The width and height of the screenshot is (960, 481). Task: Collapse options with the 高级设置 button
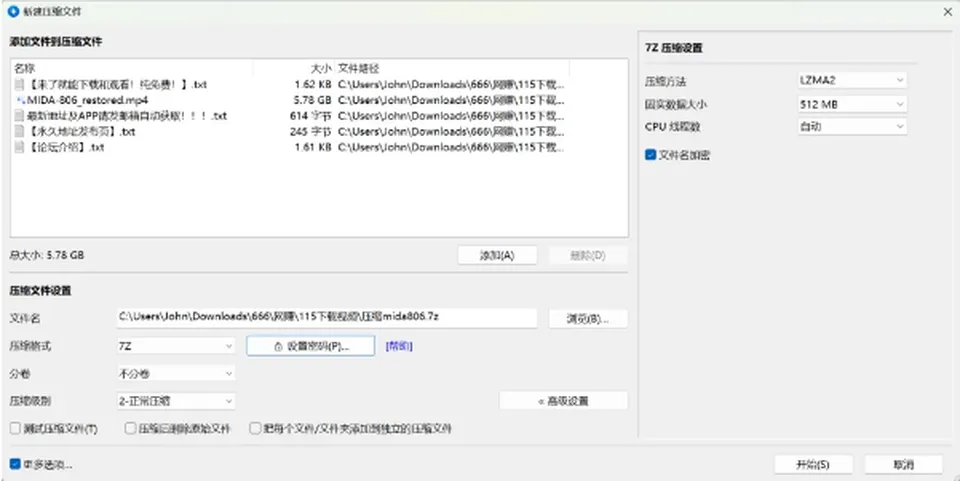pyautogui.click(x=563, y=401)
